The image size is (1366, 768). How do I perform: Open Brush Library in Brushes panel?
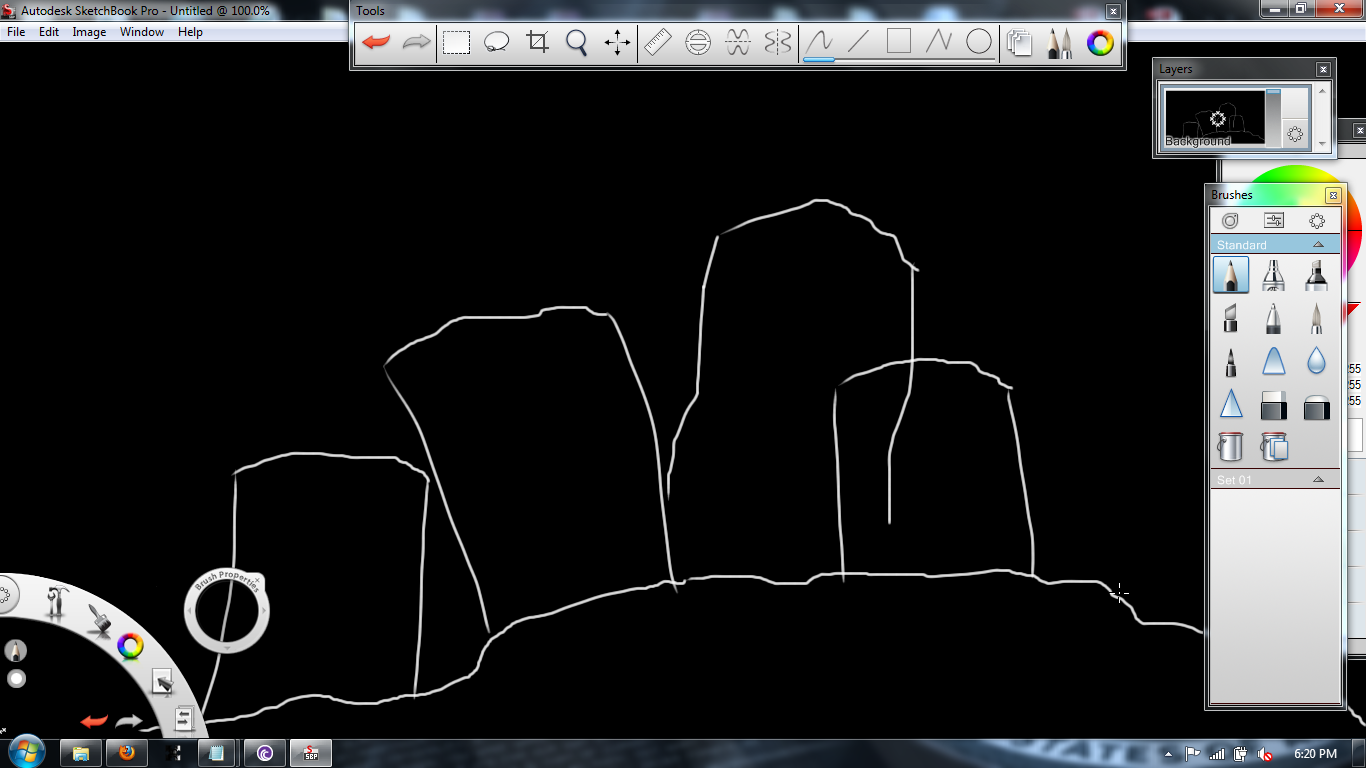tap(1230, 221)
